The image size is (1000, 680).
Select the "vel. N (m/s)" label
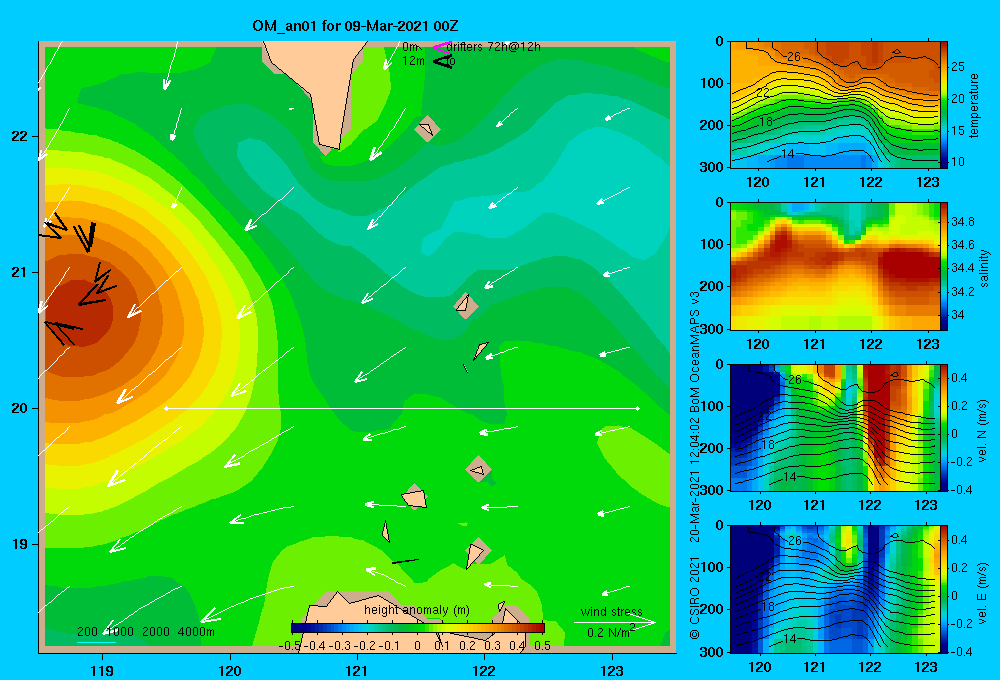983,431
